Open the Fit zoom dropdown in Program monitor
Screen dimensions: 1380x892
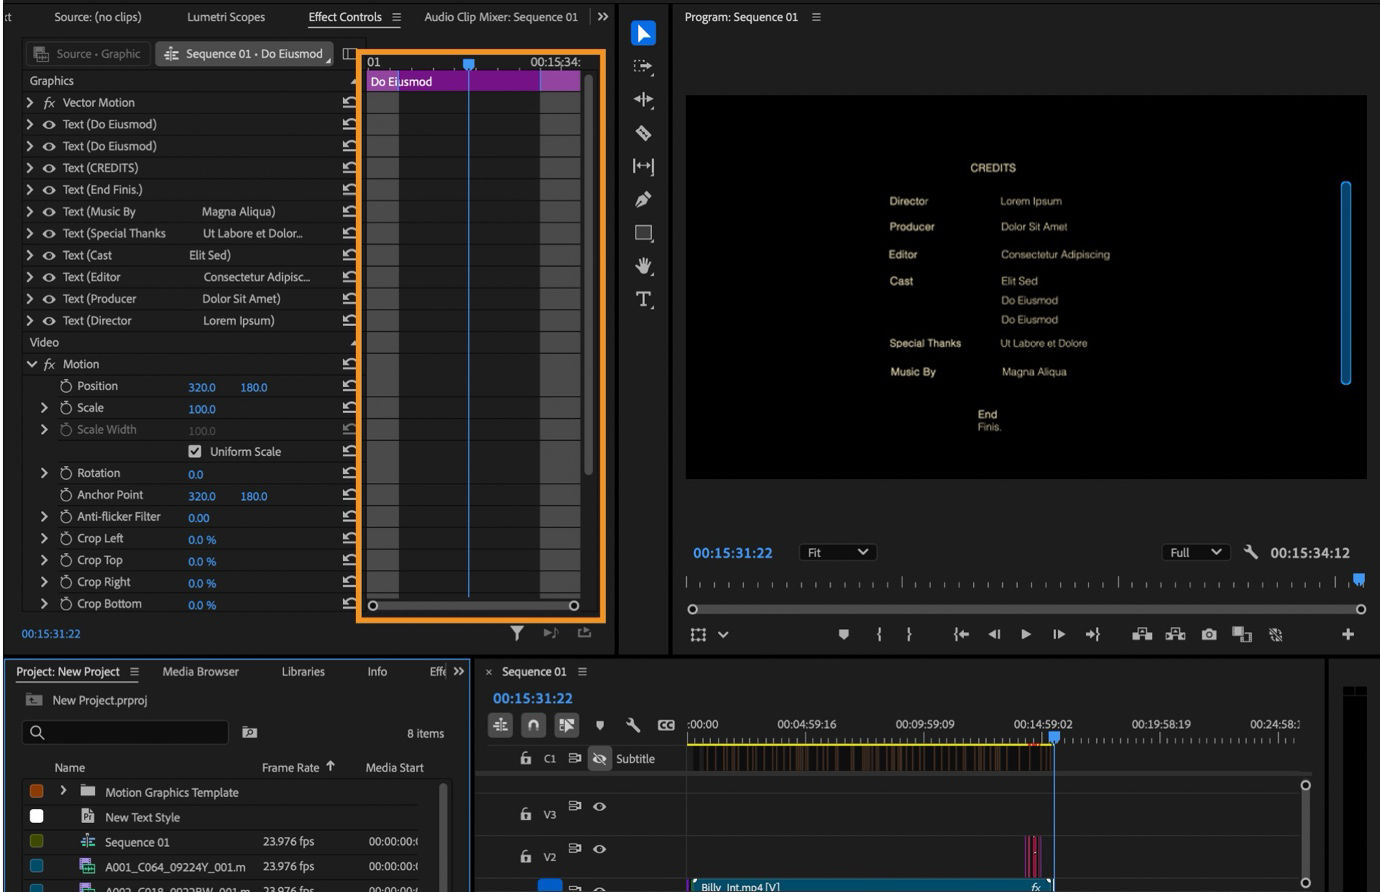(838, 551)
